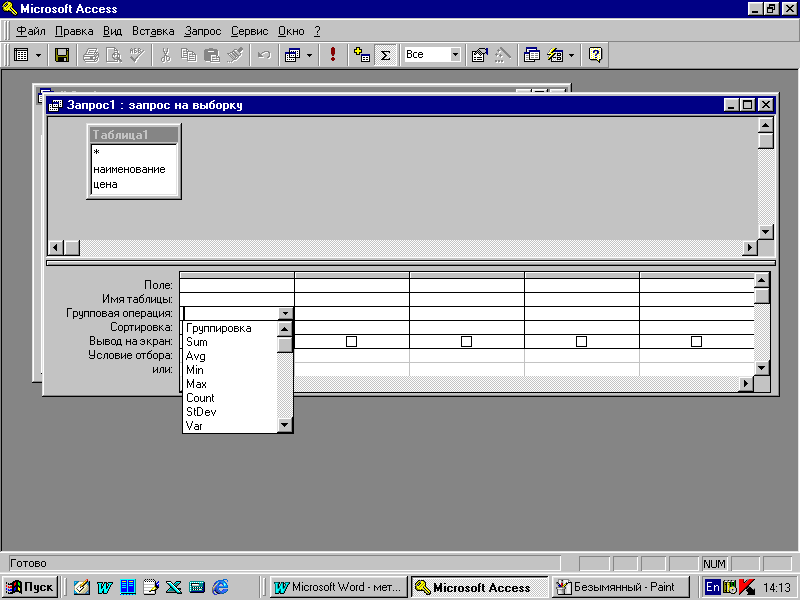Click the Database Window toolbar icon
800x600 pixels.
click(x=532, y=55)
